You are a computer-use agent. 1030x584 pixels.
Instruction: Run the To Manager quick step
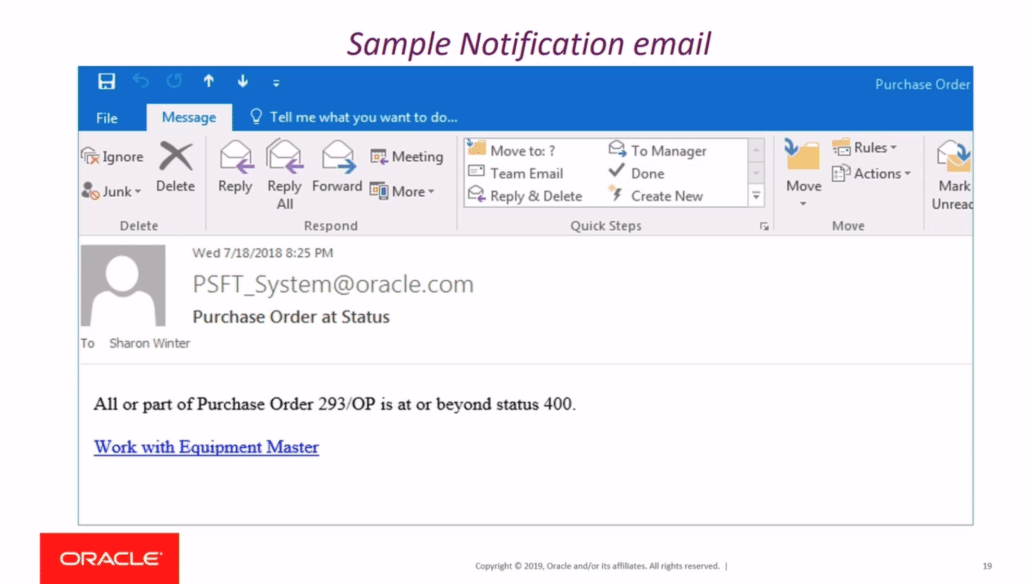(x=666, y=150)
